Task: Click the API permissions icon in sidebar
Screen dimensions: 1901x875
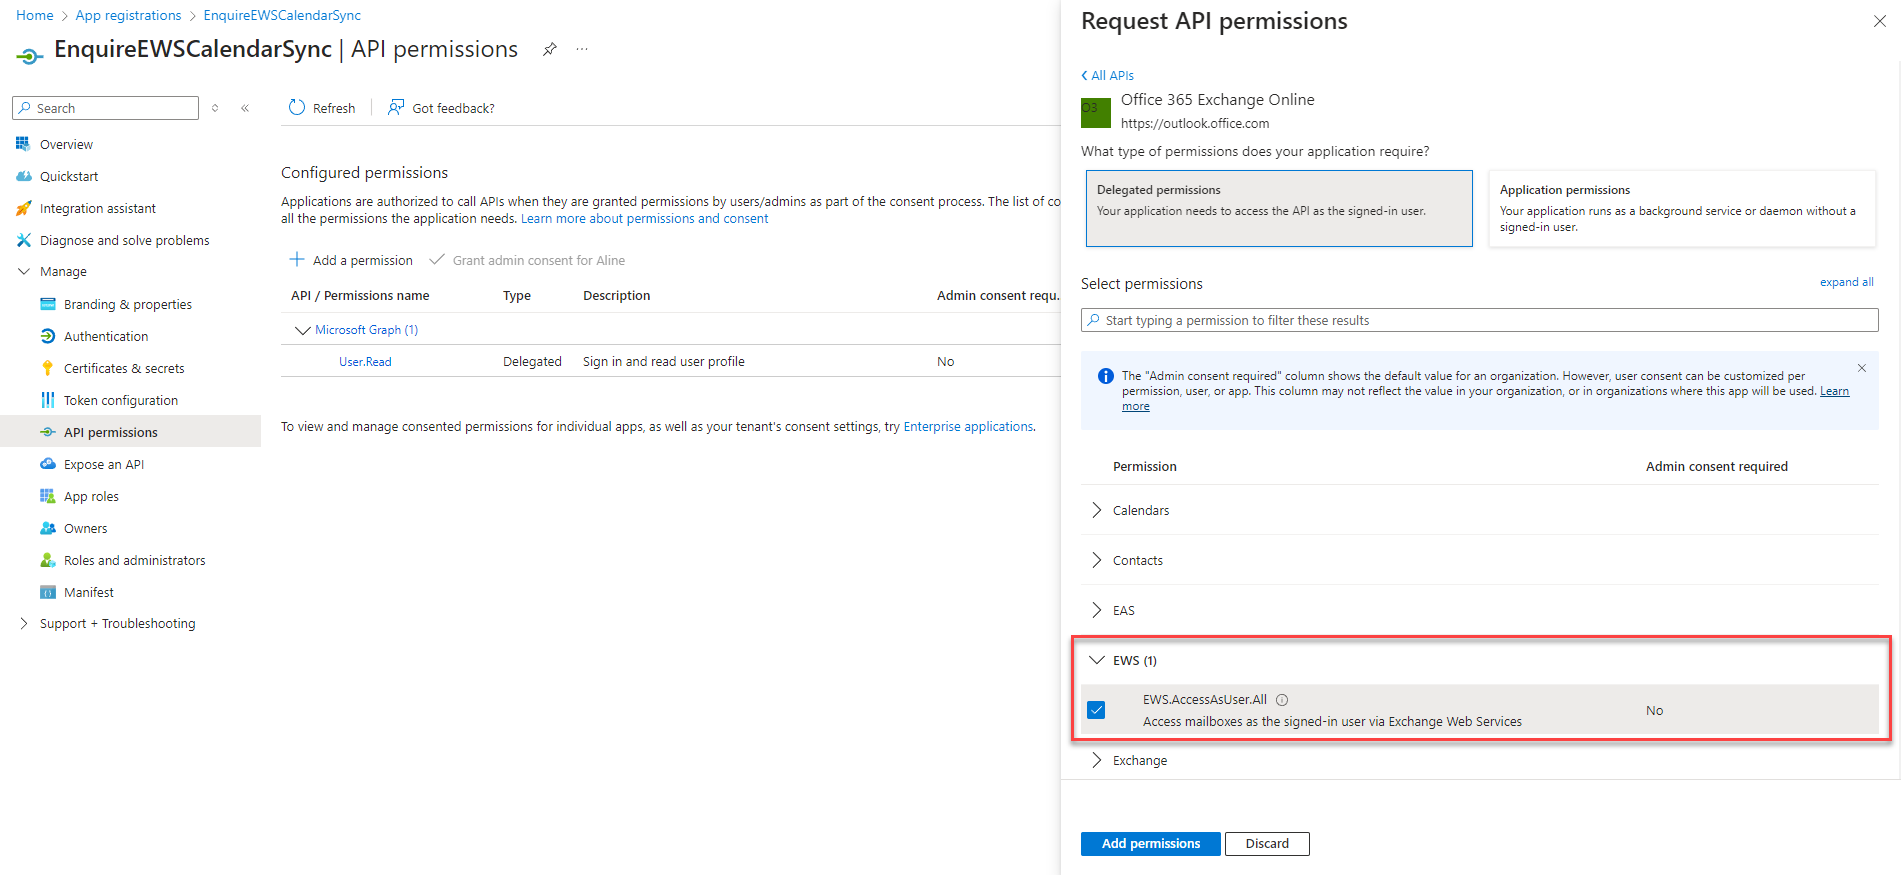Action: [x=47, y=432]
